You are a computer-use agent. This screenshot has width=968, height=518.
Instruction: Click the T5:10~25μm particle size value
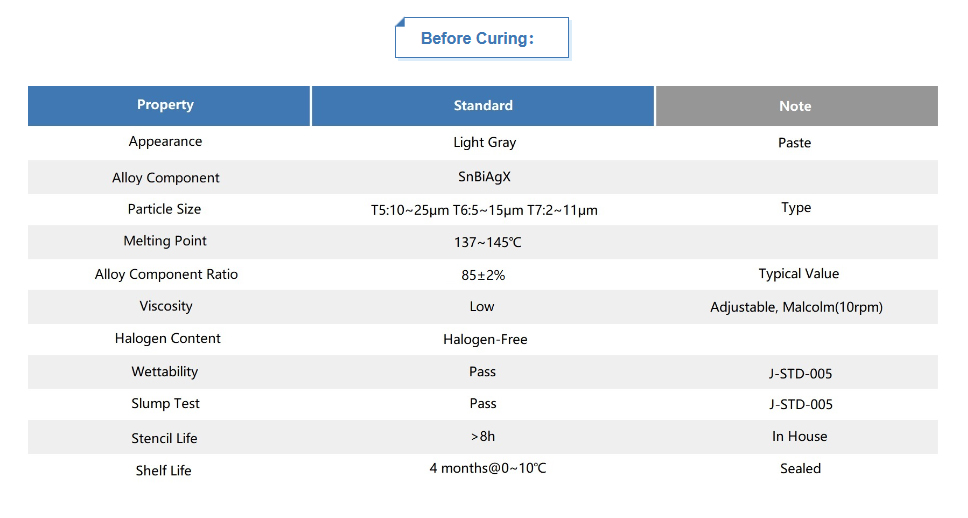coord(411,211)
